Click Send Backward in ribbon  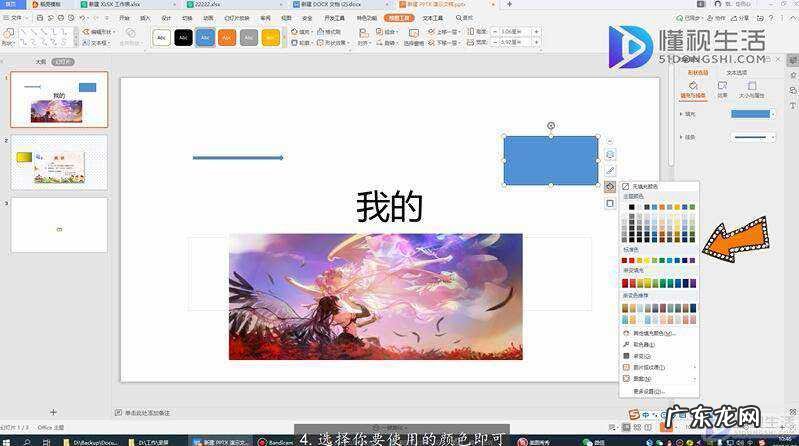click(444, 43)
